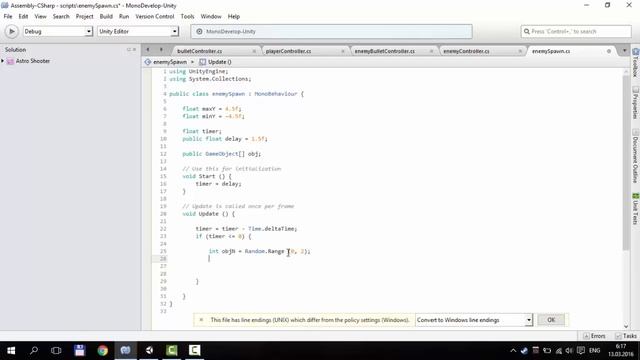Open the Edit menu
This screenshot has height=360, width=640.
pos(23,16)
